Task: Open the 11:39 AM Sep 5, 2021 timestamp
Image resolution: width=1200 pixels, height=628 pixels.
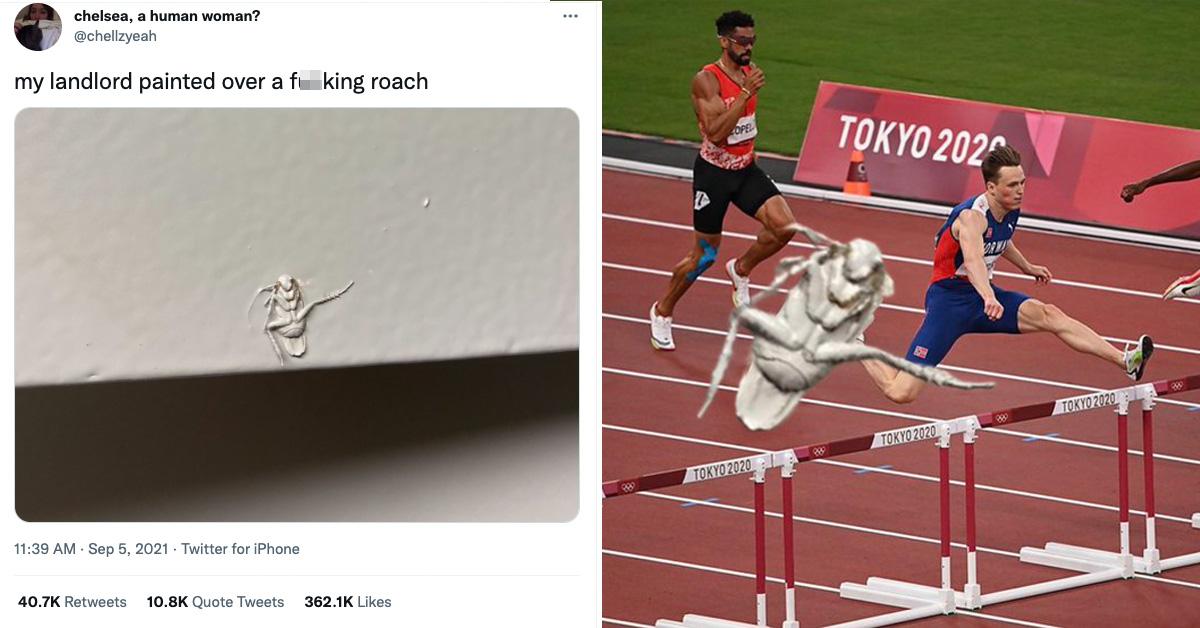Action: coord(91,549)
